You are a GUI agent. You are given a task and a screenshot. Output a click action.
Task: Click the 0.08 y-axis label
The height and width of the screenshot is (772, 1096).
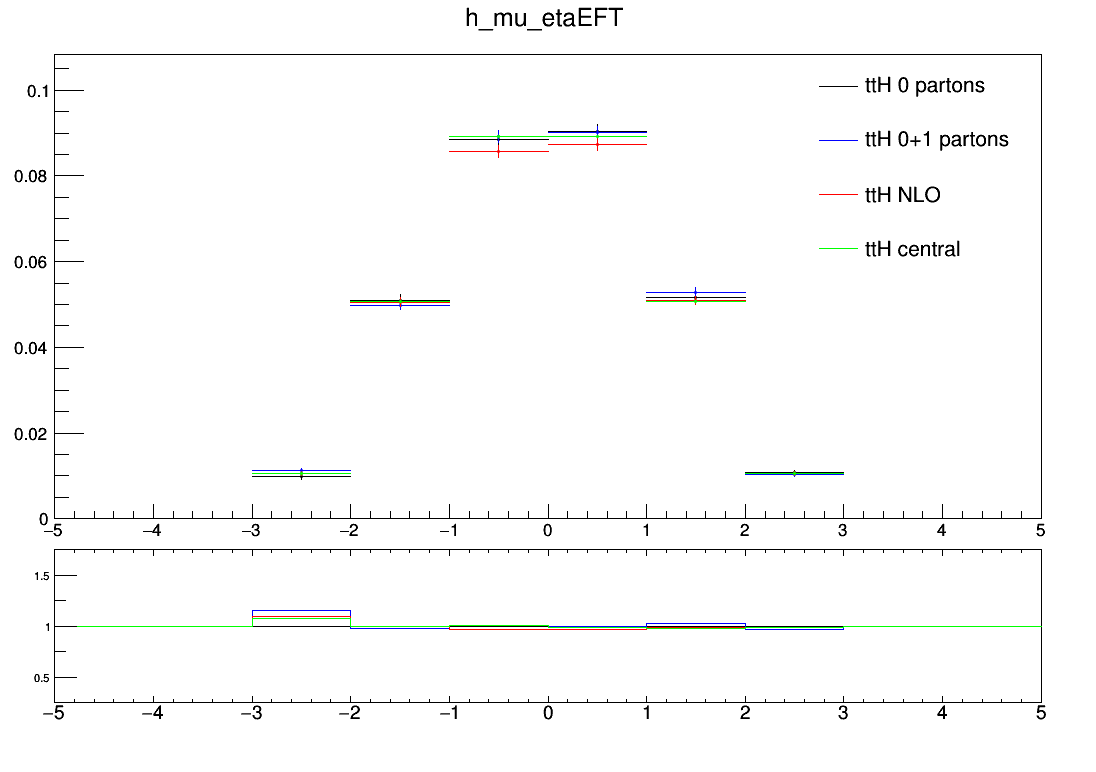[31, 176]
